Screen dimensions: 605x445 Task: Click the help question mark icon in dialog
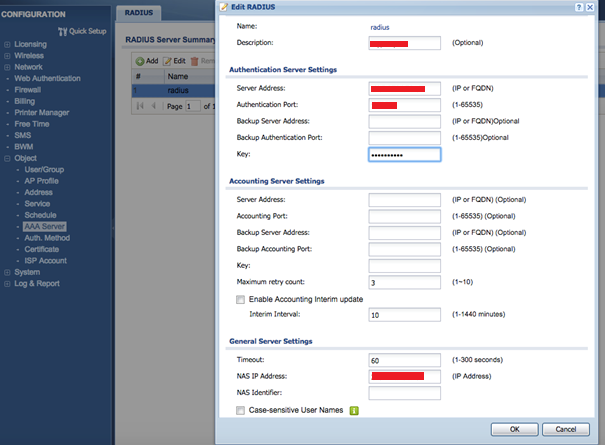coord(579,8)
